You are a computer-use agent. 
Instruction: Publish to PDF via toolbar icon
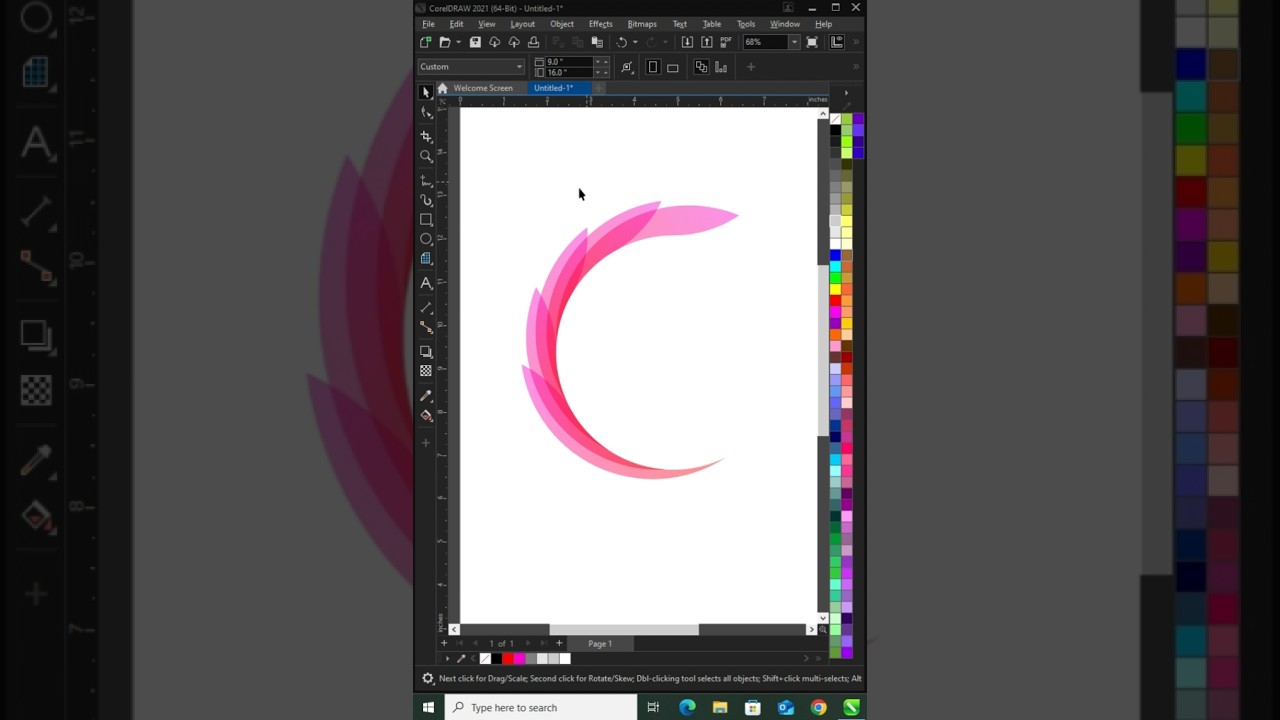coord(726,42)
